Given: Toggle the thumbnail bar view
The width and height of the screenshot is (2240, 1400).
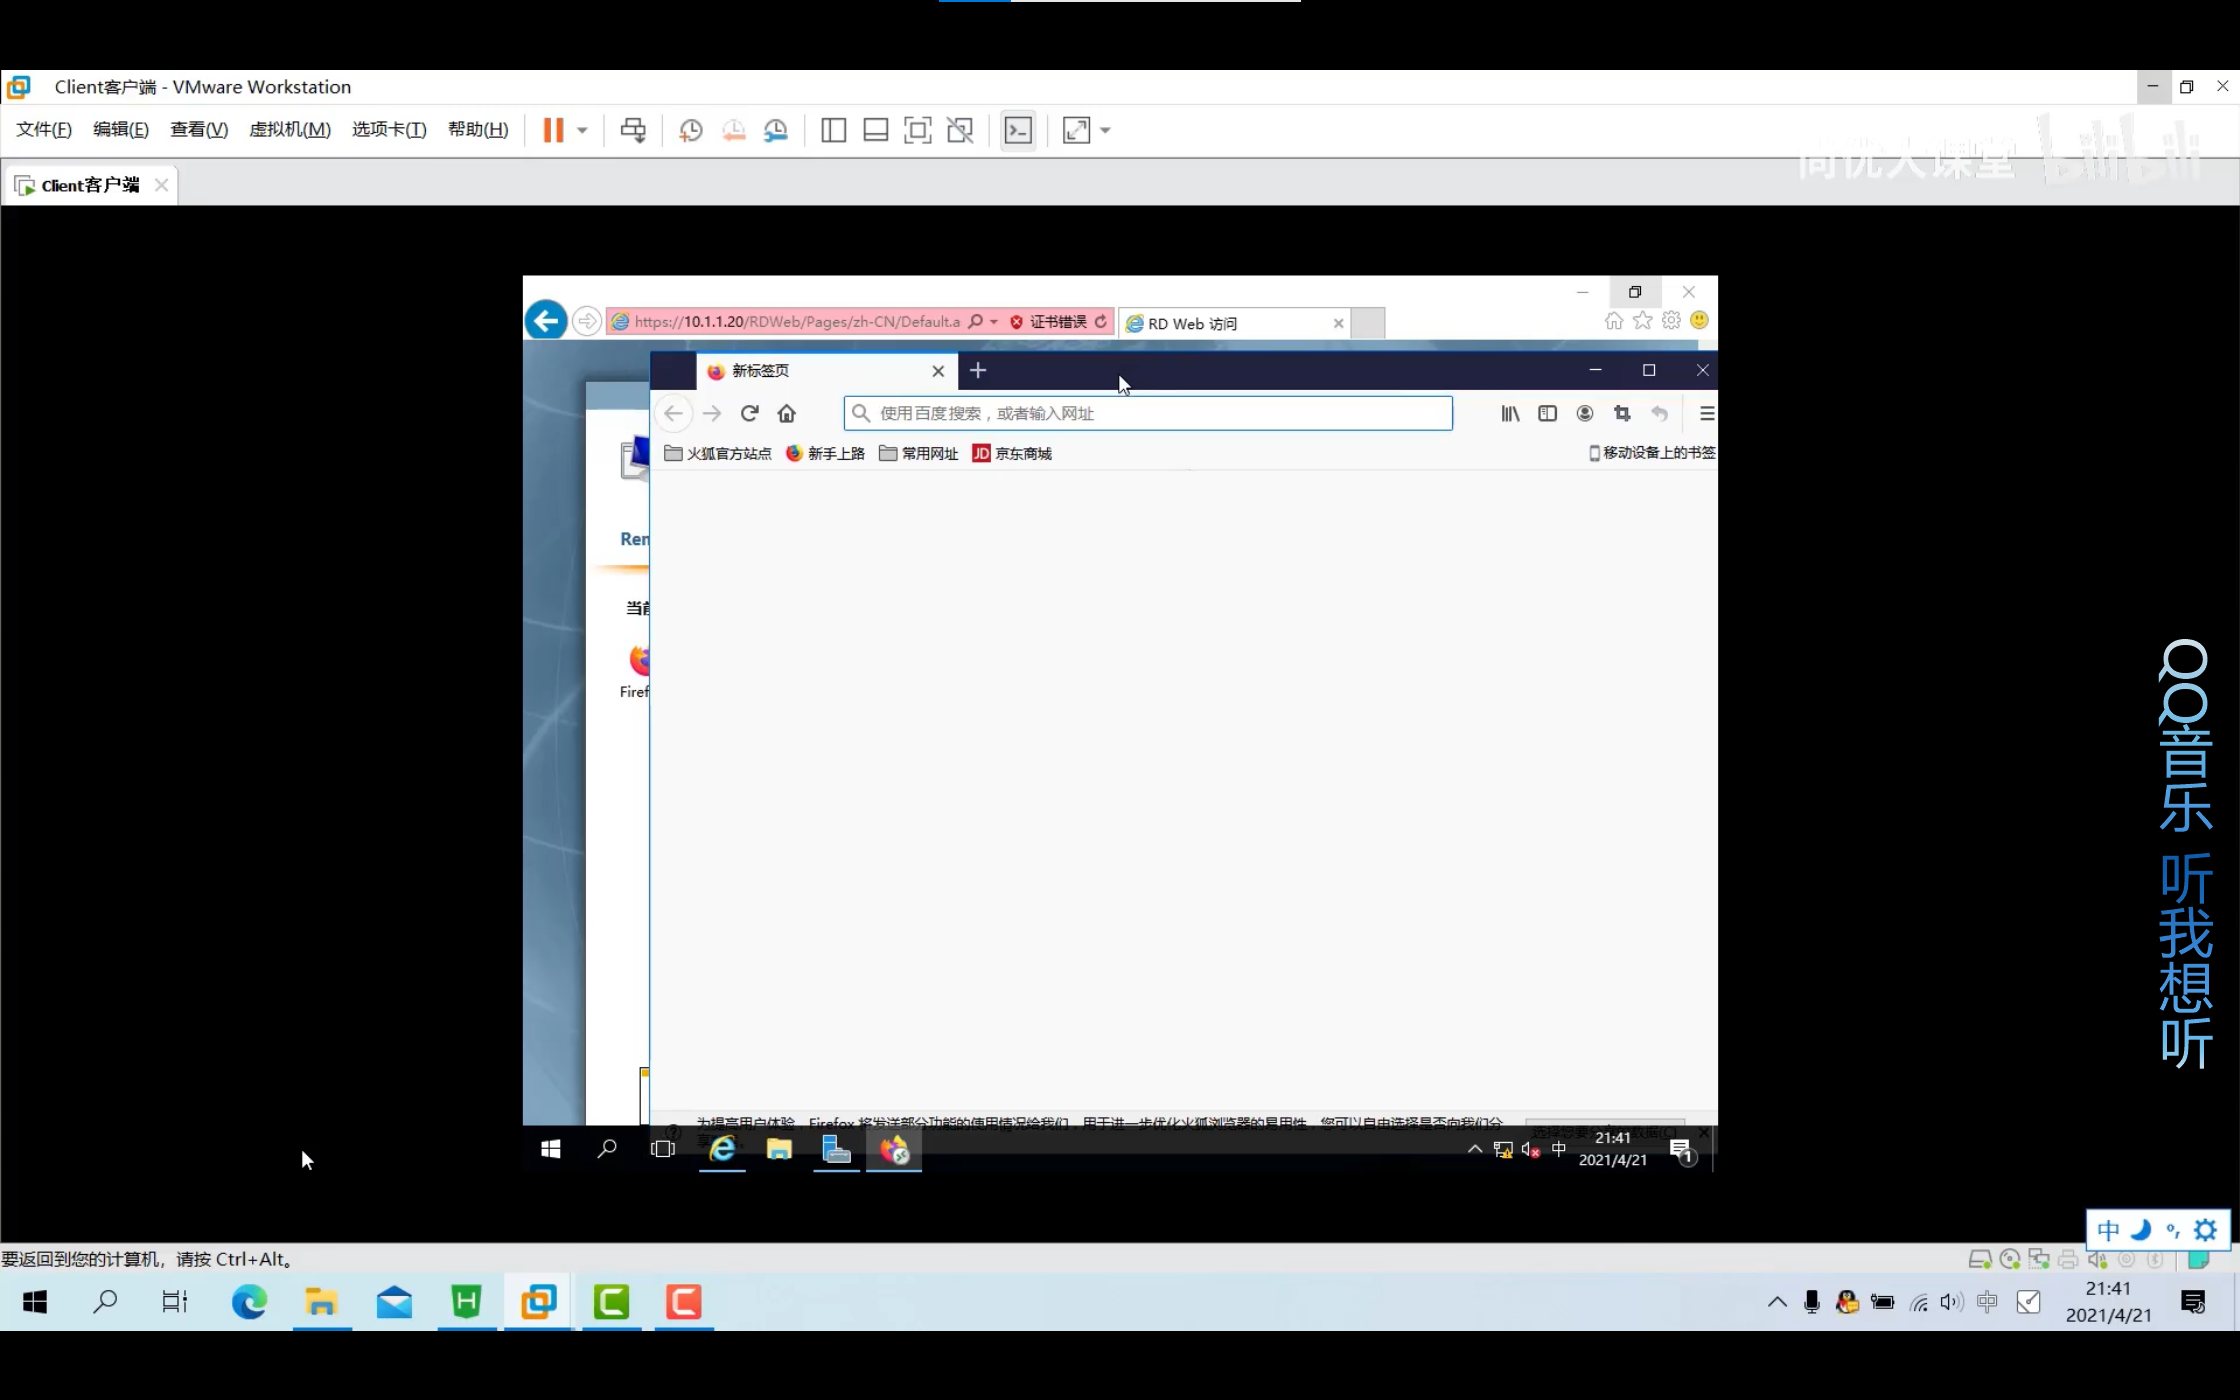Looking at the screenshot, I should coord(875,130).
